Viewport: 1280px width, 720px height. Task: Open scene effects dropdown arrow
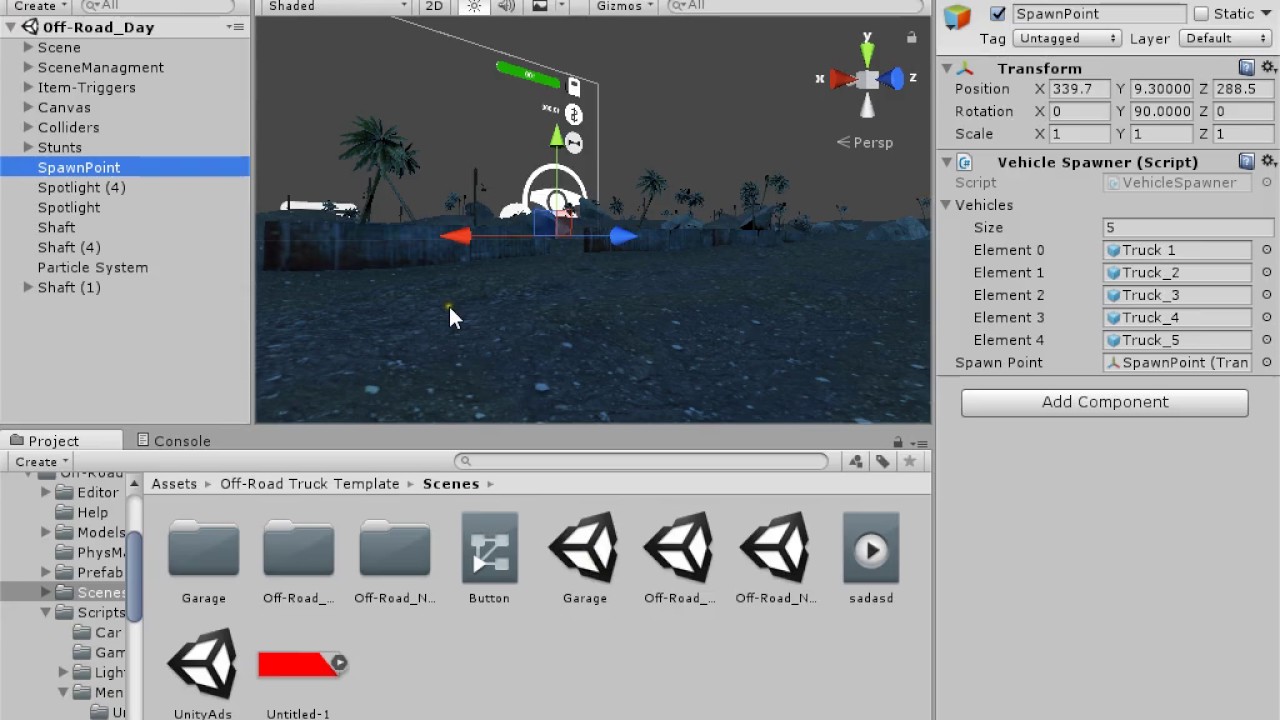[x=562, y=6]
